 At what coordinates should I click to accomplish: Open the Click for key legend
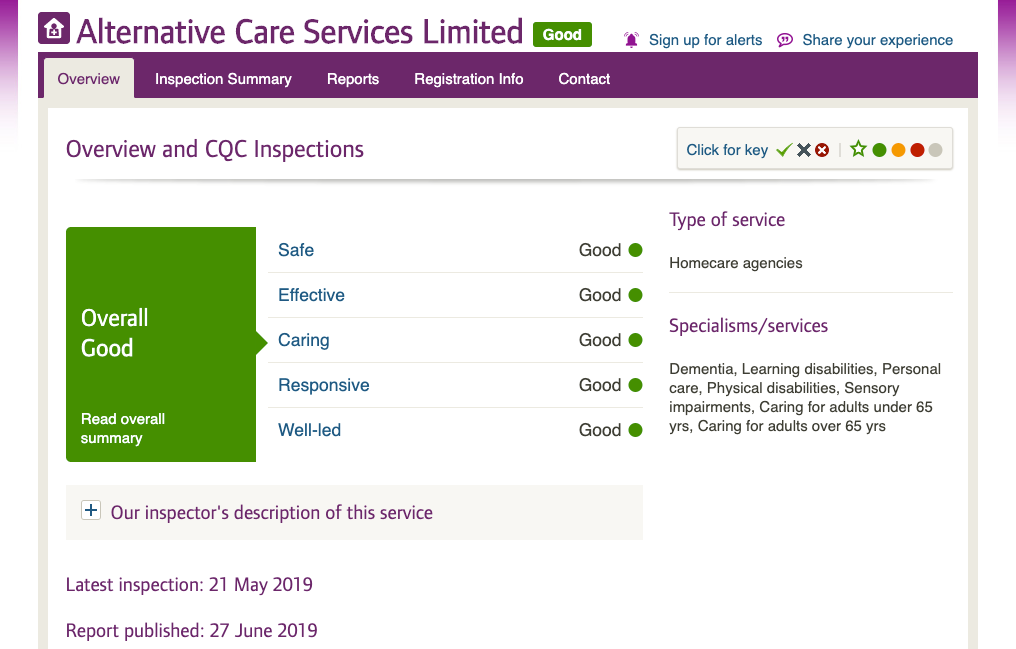[727, 150]
